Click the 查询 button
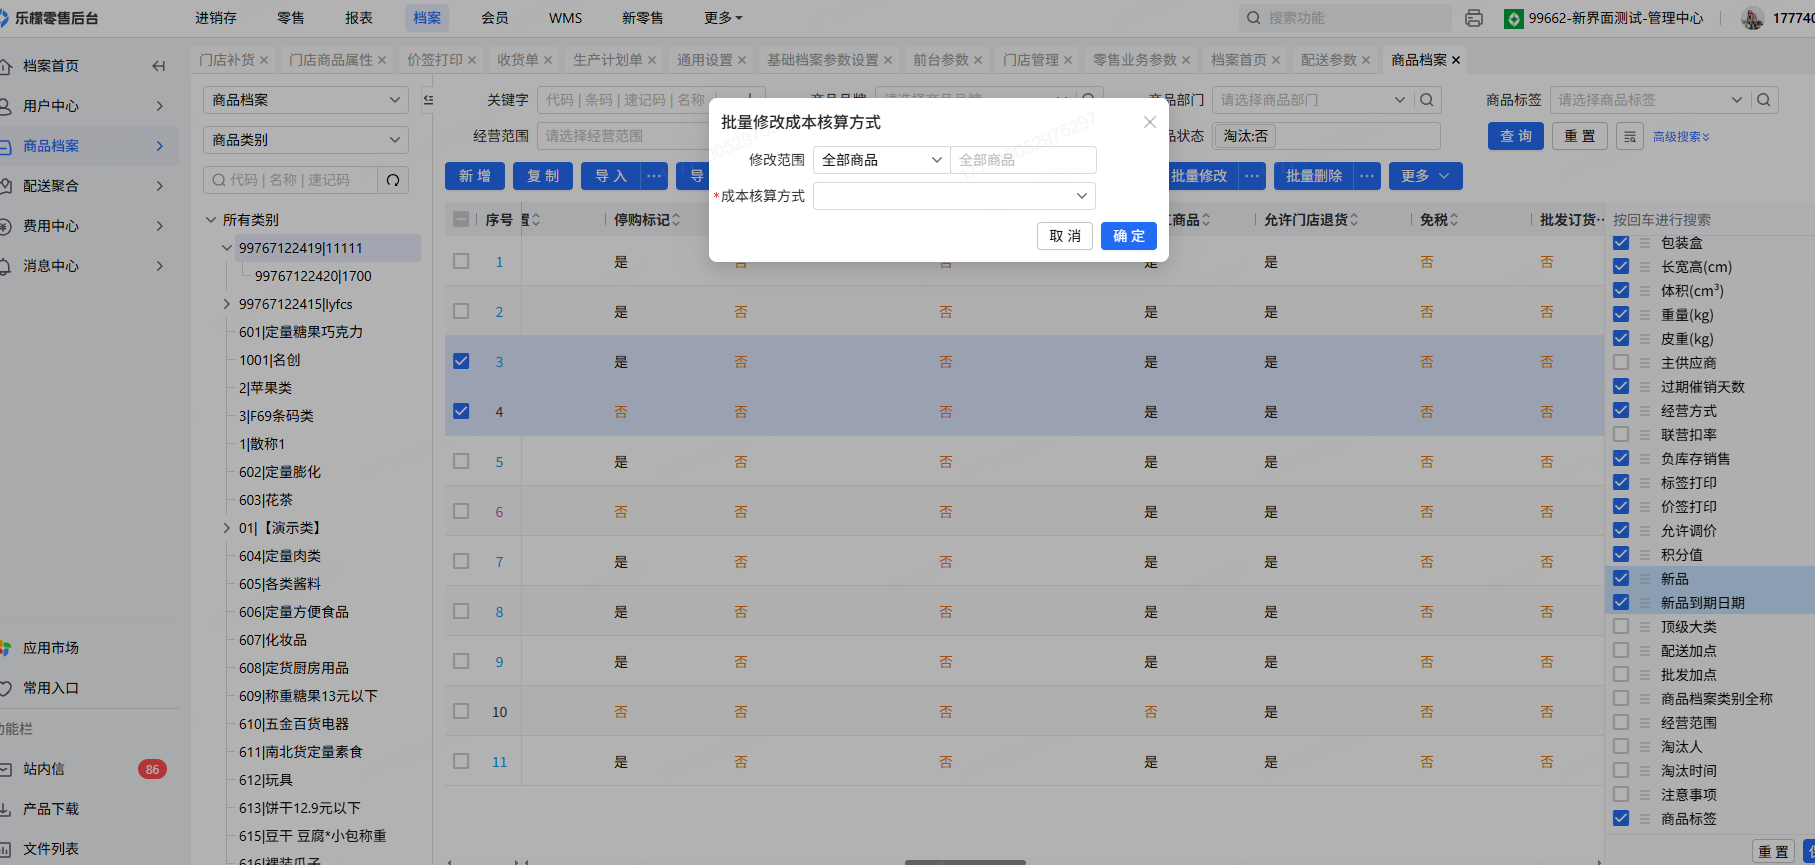Screen dimensions: 1815x865 tap(1516, 136)
